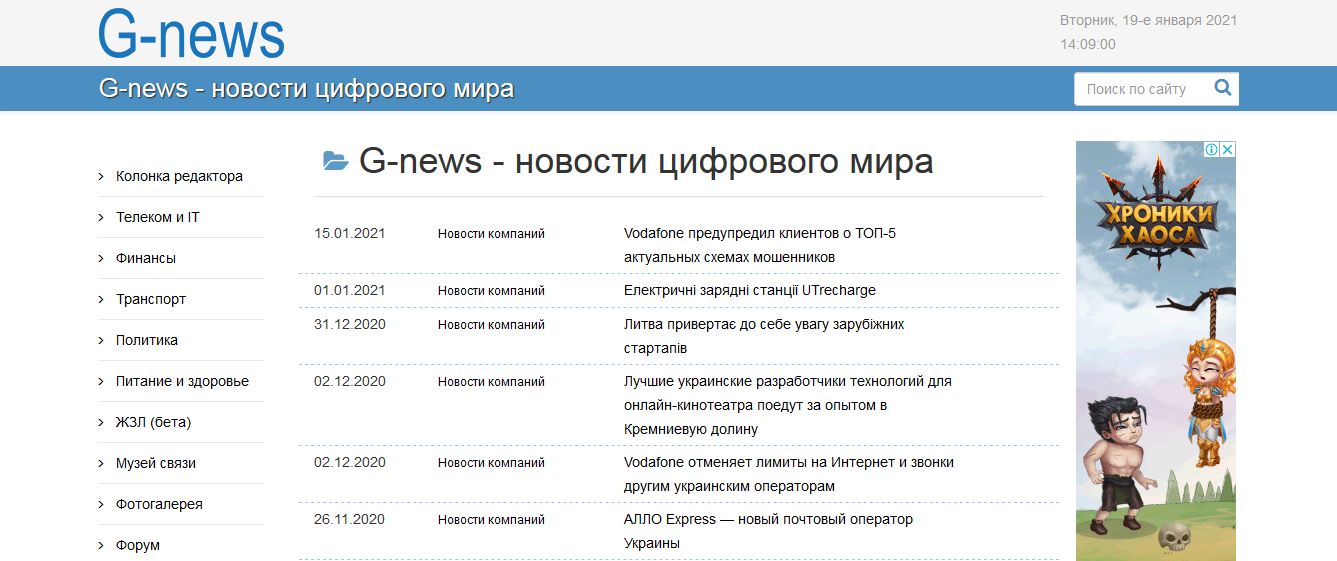Viewport: 1337px width, 561px height.
Task: Open the ad info icon on banner
Action: coord(1211,150)
